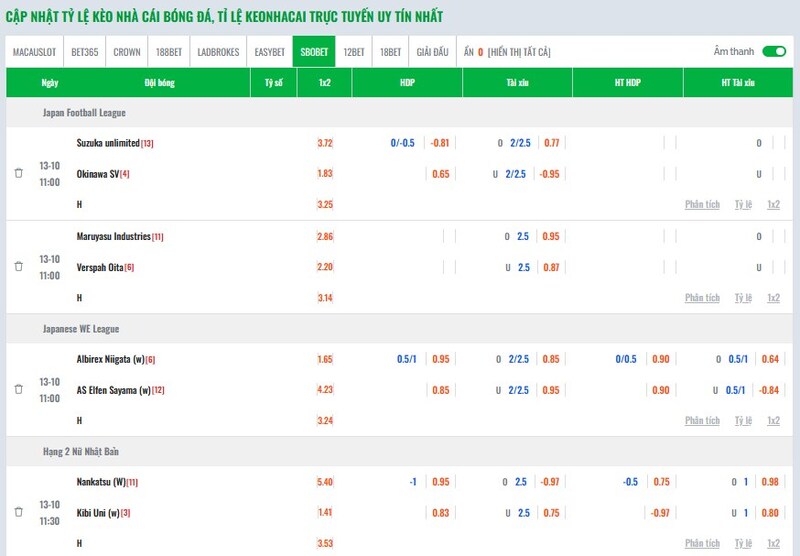Open Phân tích link for Suzuka match

pos(702,204)
